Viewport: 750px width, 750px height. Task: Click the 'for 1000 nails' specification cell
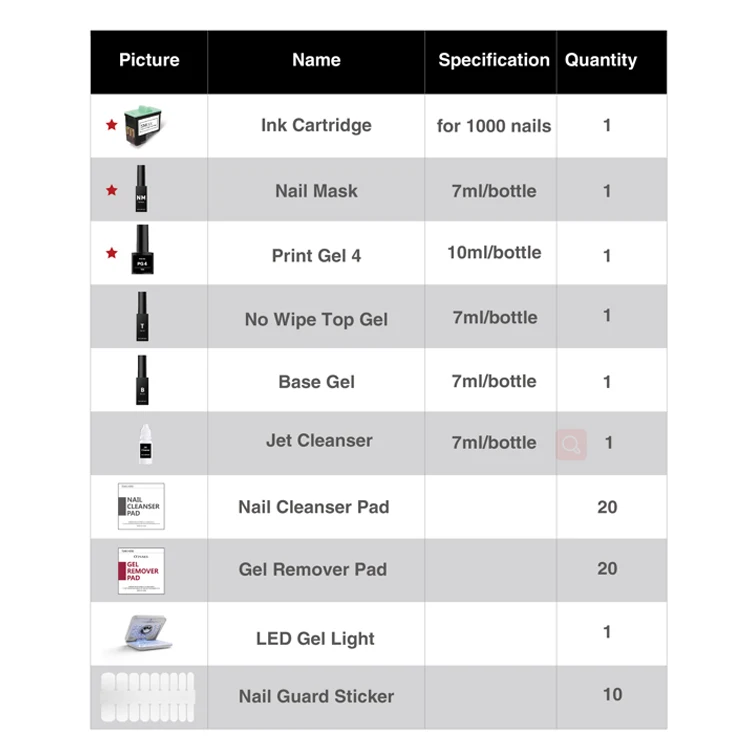pyautogui.click(x=493, y=126)
